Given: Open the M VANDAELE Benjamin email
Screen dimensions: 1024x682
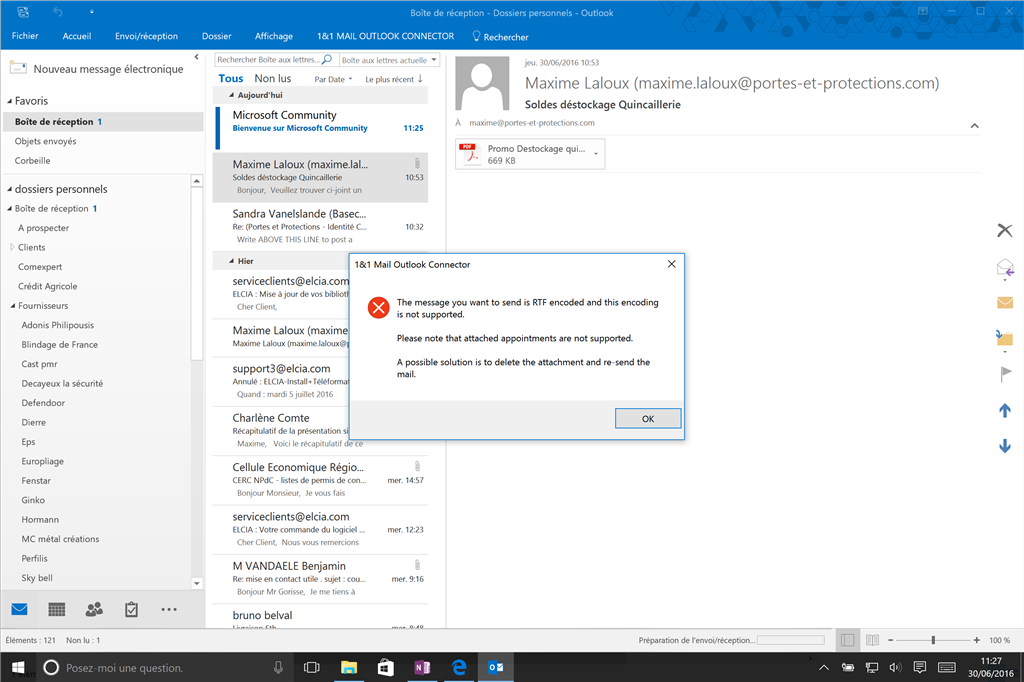Looking at the screenshot, I should coord(321,578).
